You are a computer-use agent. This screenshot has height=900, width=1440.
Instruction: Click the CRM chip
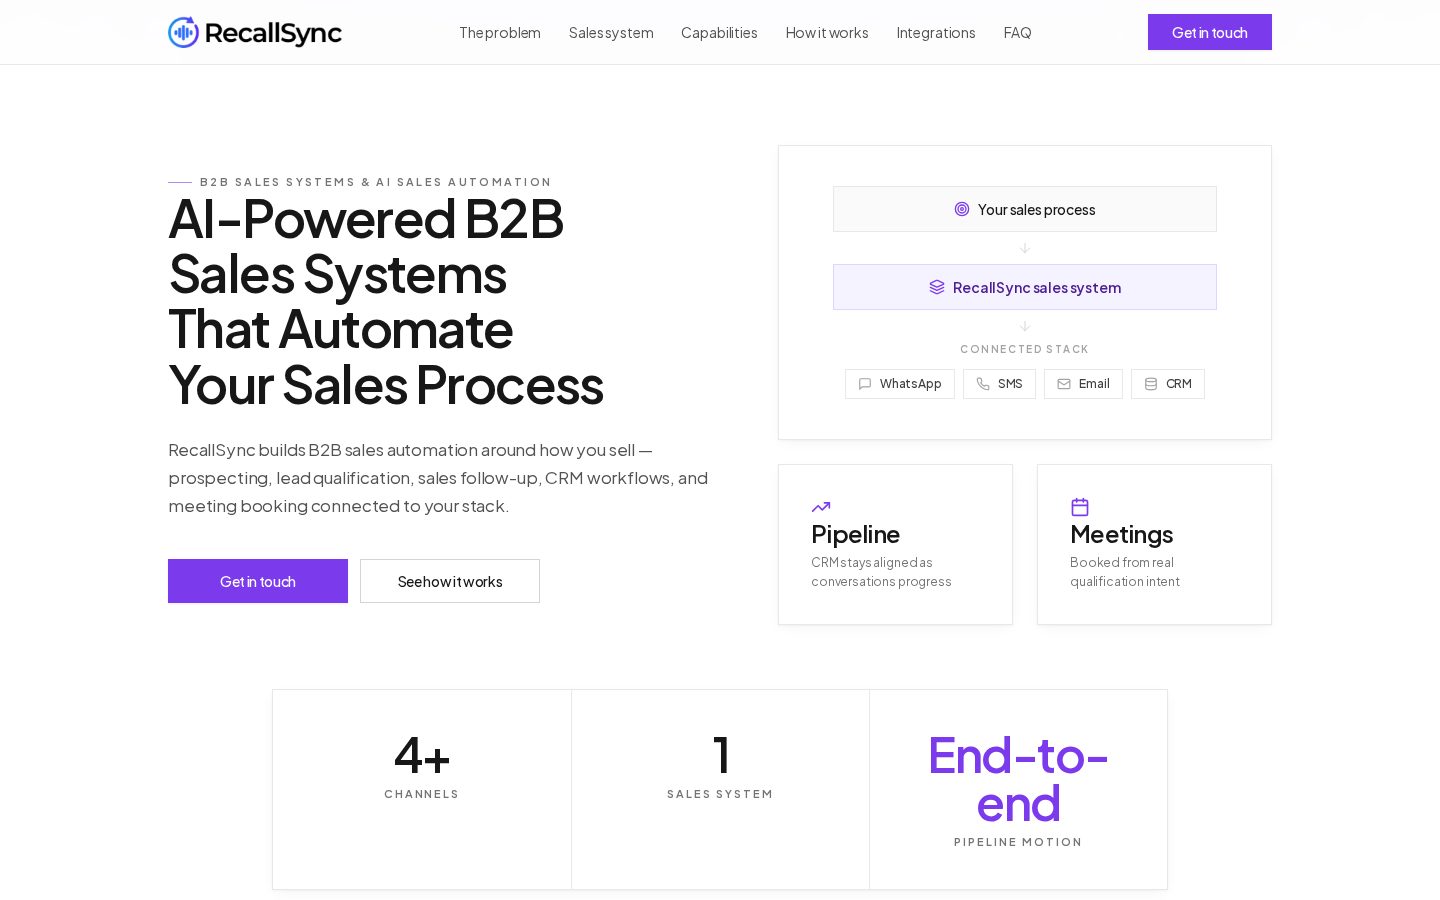coord(1168,384)
